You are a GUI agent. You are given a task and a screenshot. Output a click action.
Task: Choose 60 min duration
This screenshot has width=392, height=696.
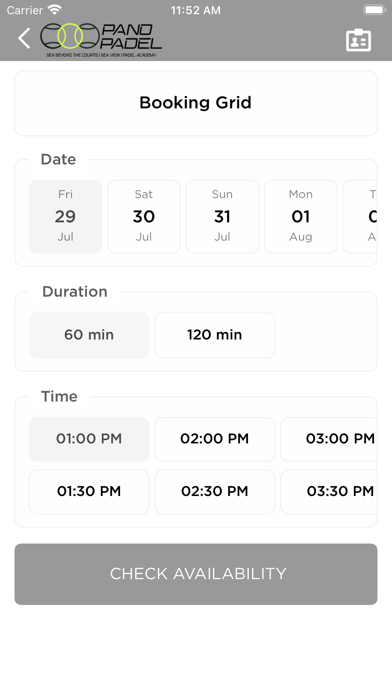[x=89, y=335]
